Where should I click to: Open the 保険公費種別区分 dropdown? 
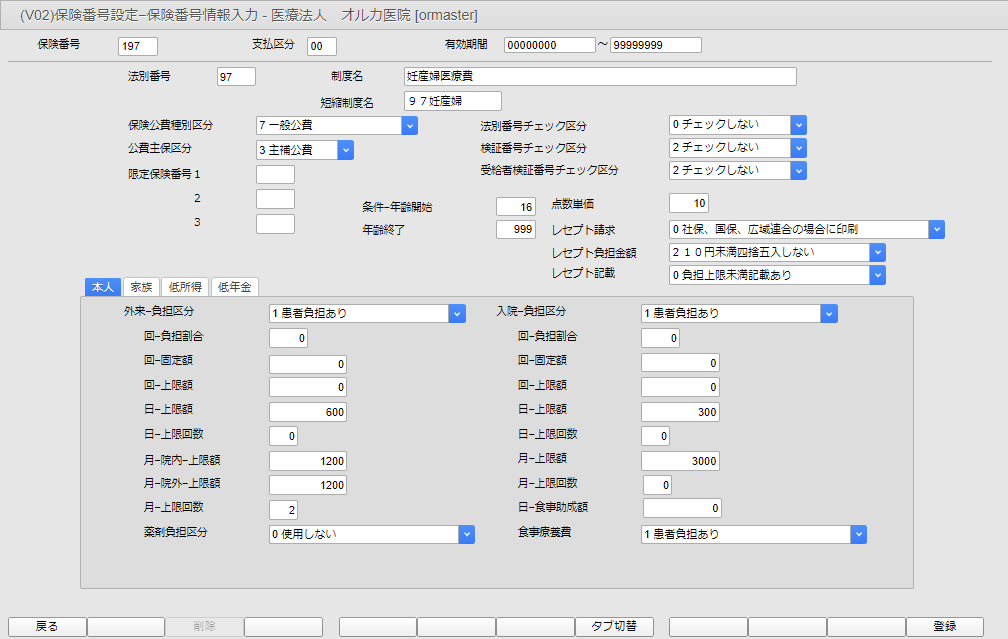tap(409, 125)
